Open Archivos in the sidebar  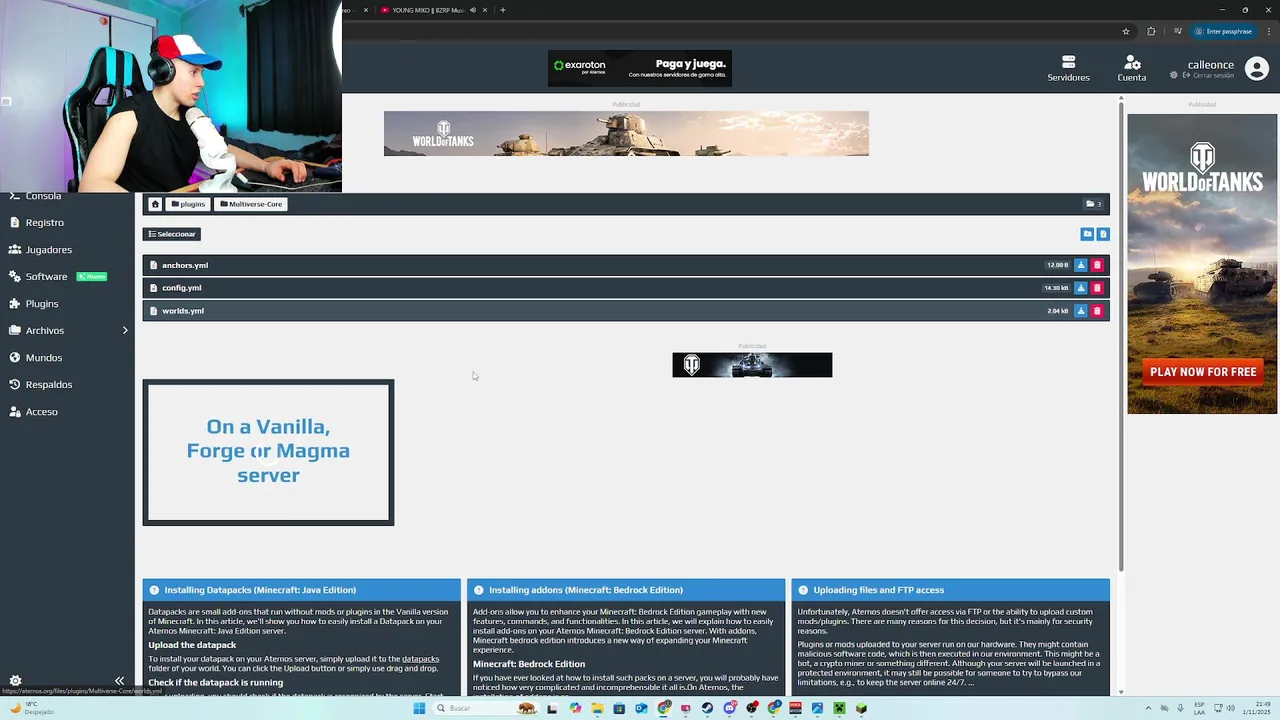click(x=45, y=330)
